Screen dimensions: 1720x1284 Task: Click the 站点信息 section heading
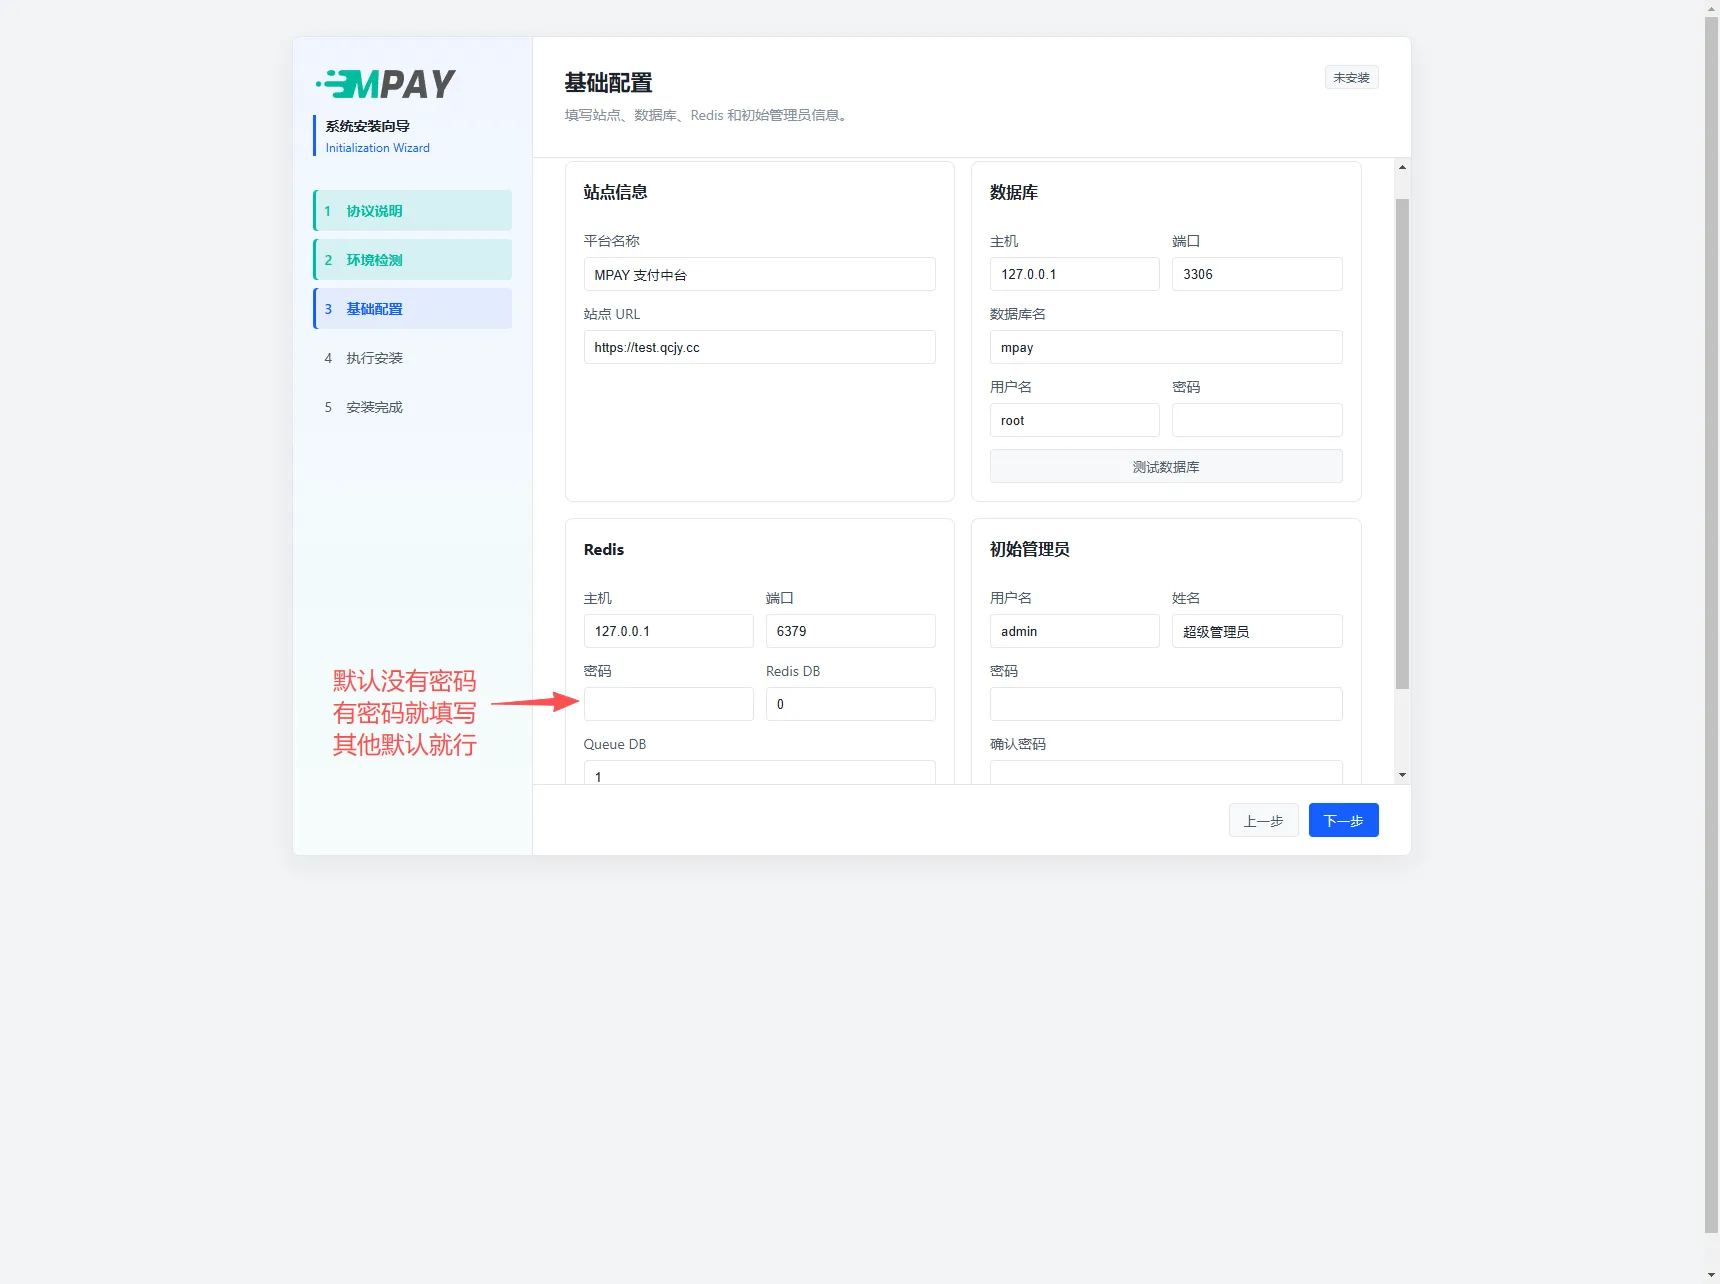point(615,192)
